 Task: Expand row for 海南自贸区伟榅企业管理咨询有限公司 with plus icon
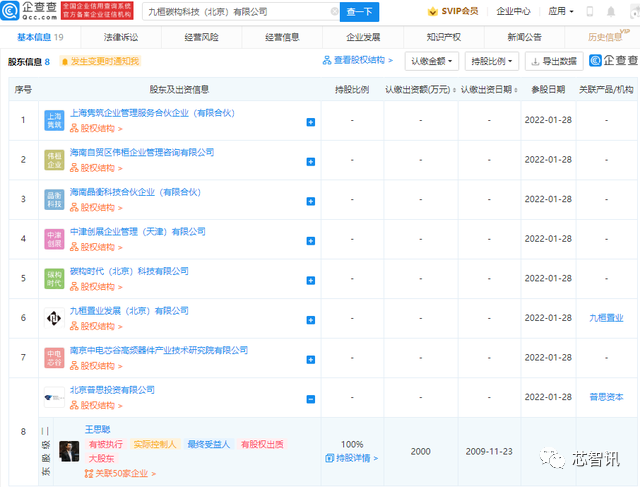pyautogui.click(x=311, y=162)
